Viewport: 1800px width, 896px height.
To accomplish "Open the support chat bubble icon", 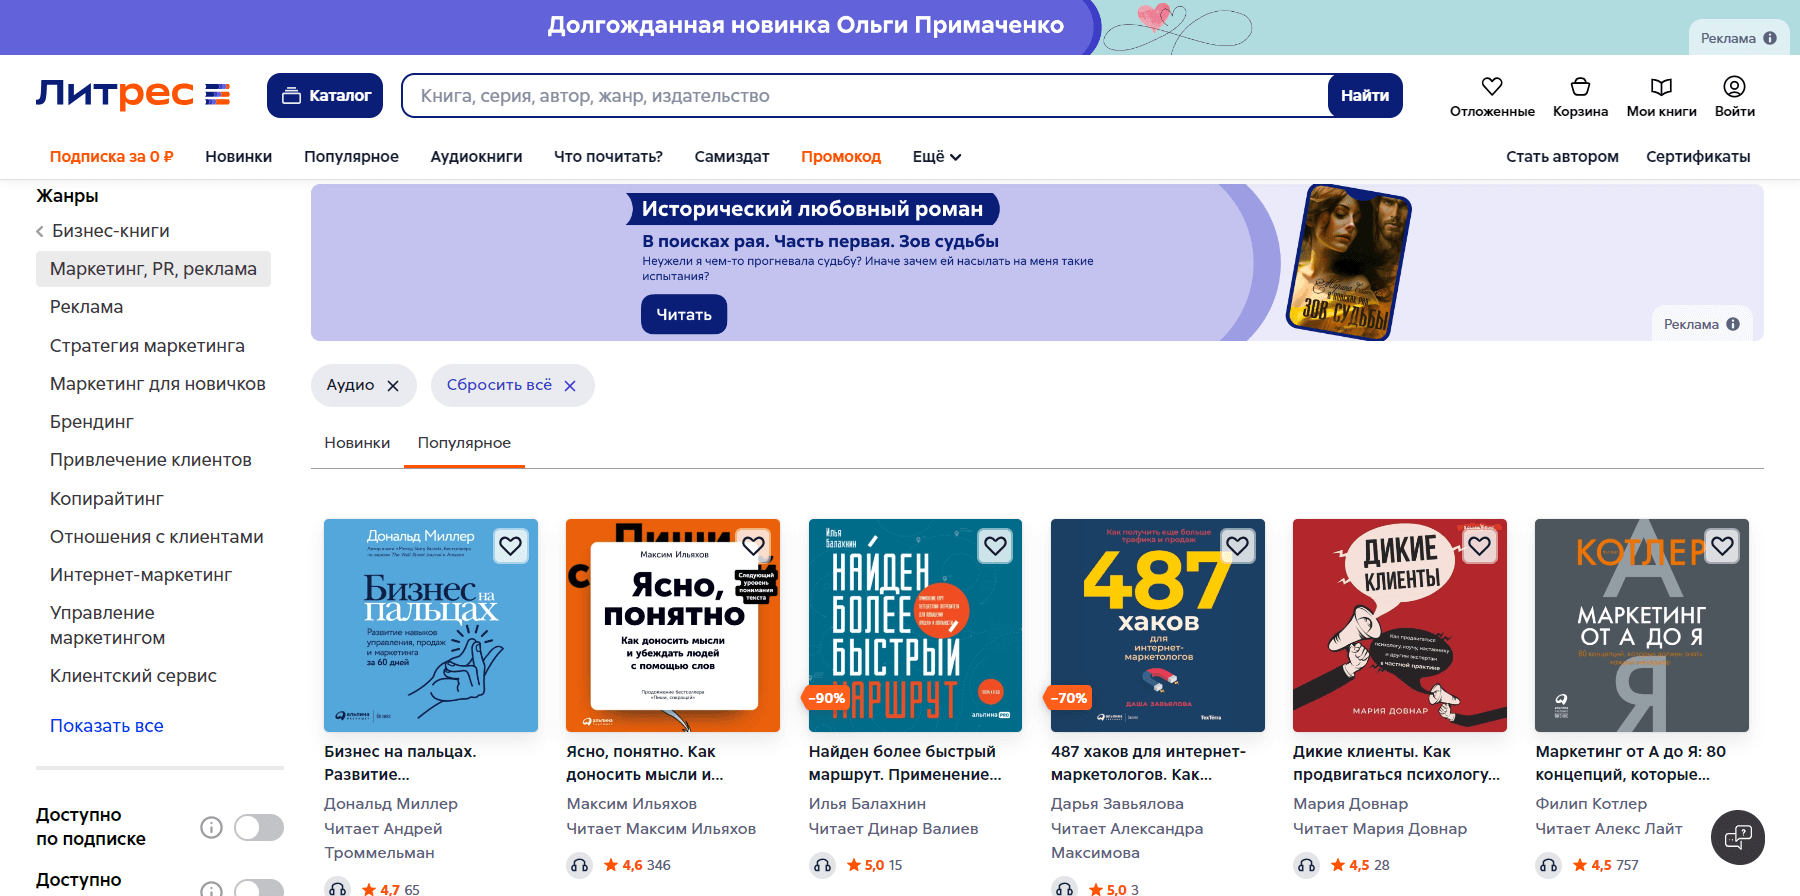I will 1738,837.
